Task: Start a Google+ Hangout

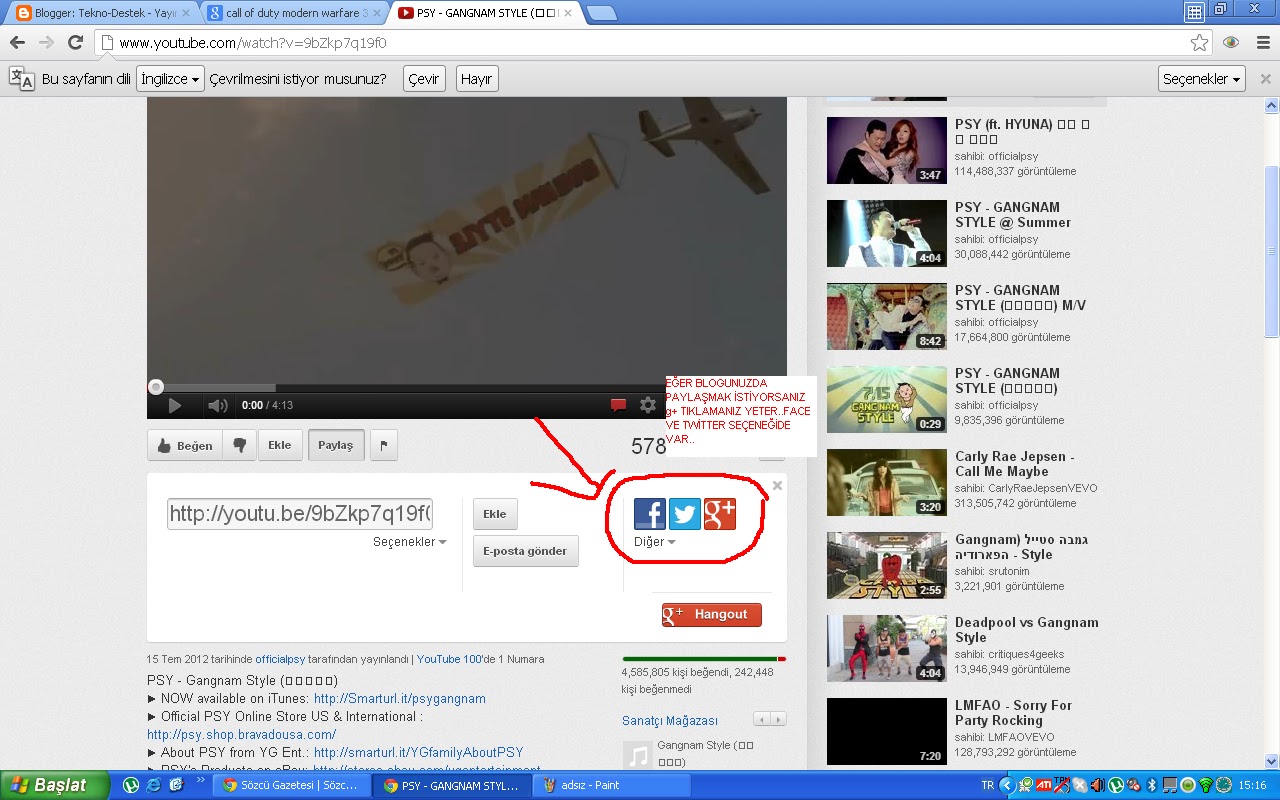Action: pyautogui.click(x=712, y=615)
